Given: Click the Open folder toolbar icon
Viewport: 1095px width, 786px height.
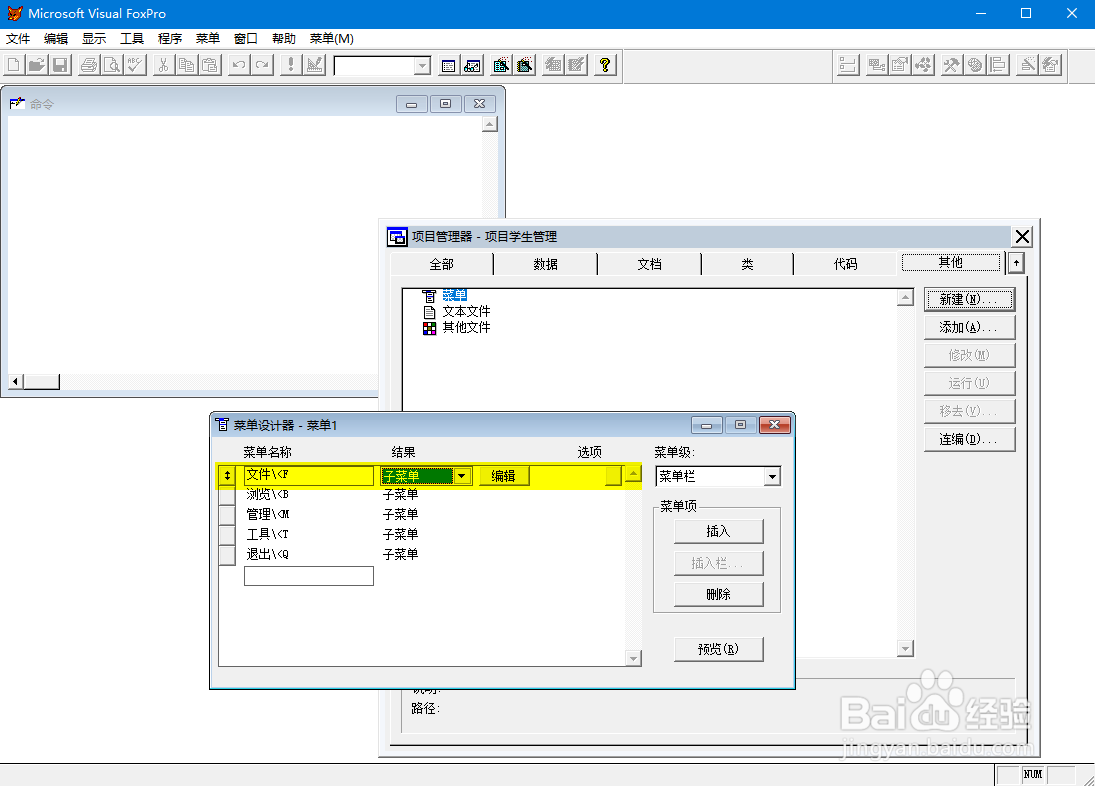Looking at the screenshot, I should 37,66.
